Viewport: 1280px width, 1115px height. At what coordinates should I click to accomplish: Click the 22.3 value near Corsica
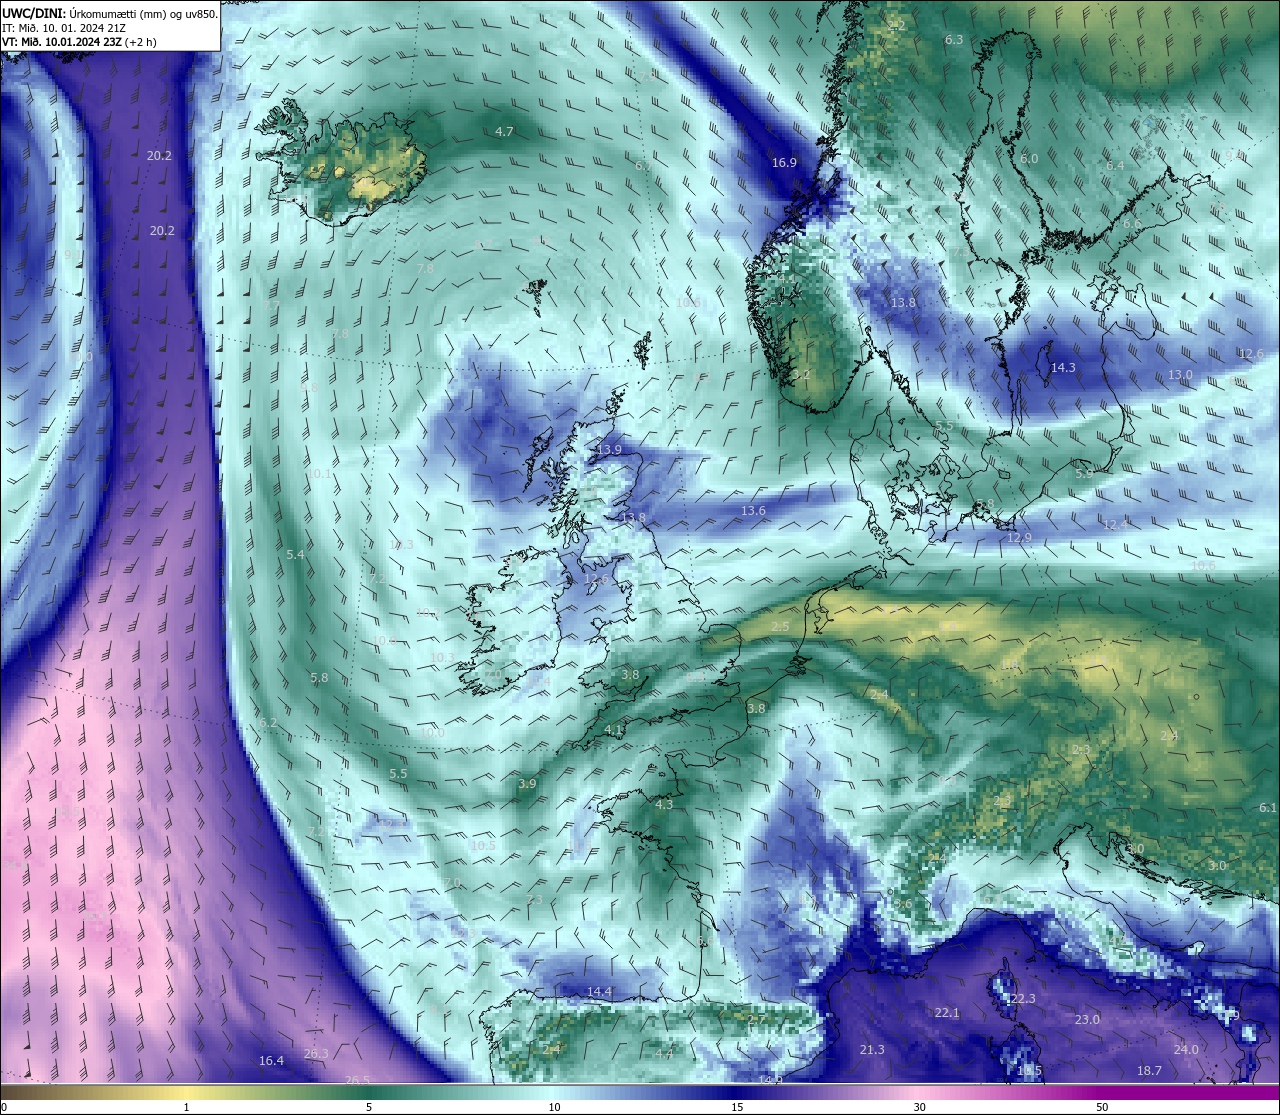[x=1022, y=999]
